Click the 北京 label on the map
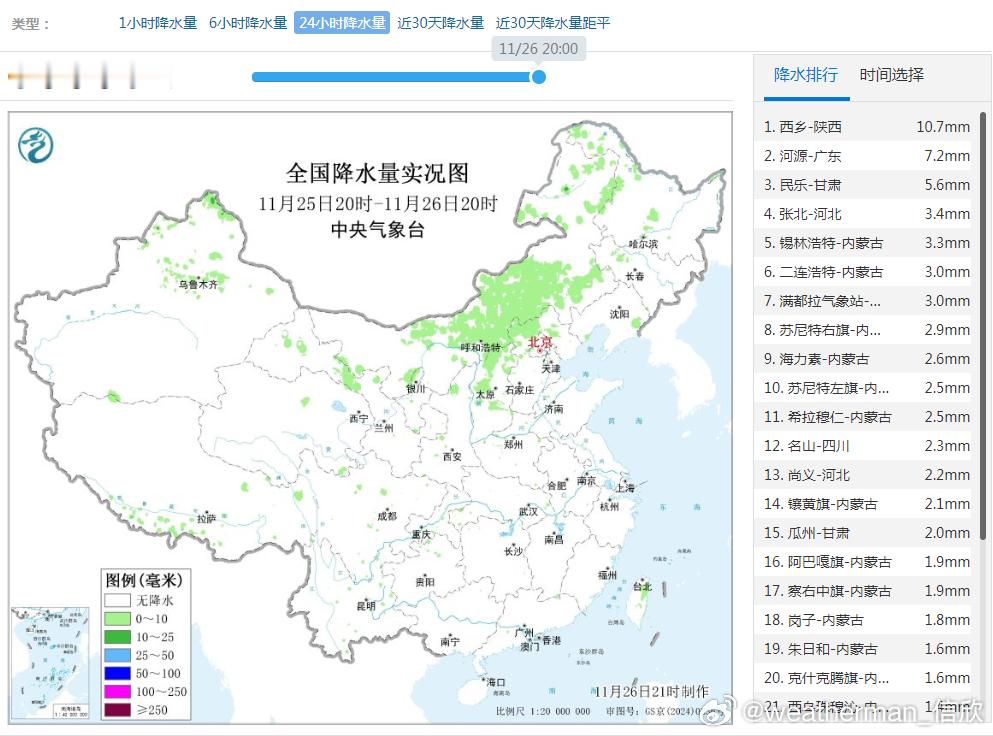The image size is (993, 736). tap(538, 341)
